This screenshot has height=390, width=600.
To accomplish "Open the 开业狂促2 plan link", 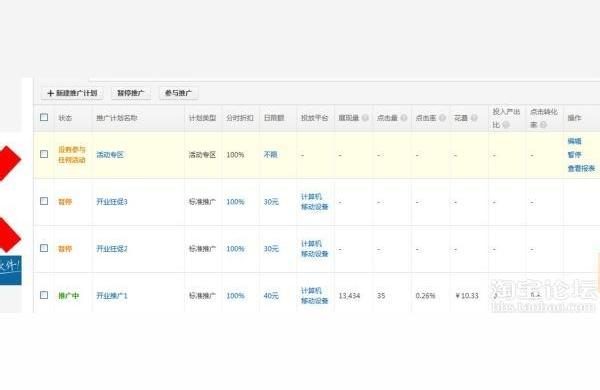I will (x=112, y=249).
